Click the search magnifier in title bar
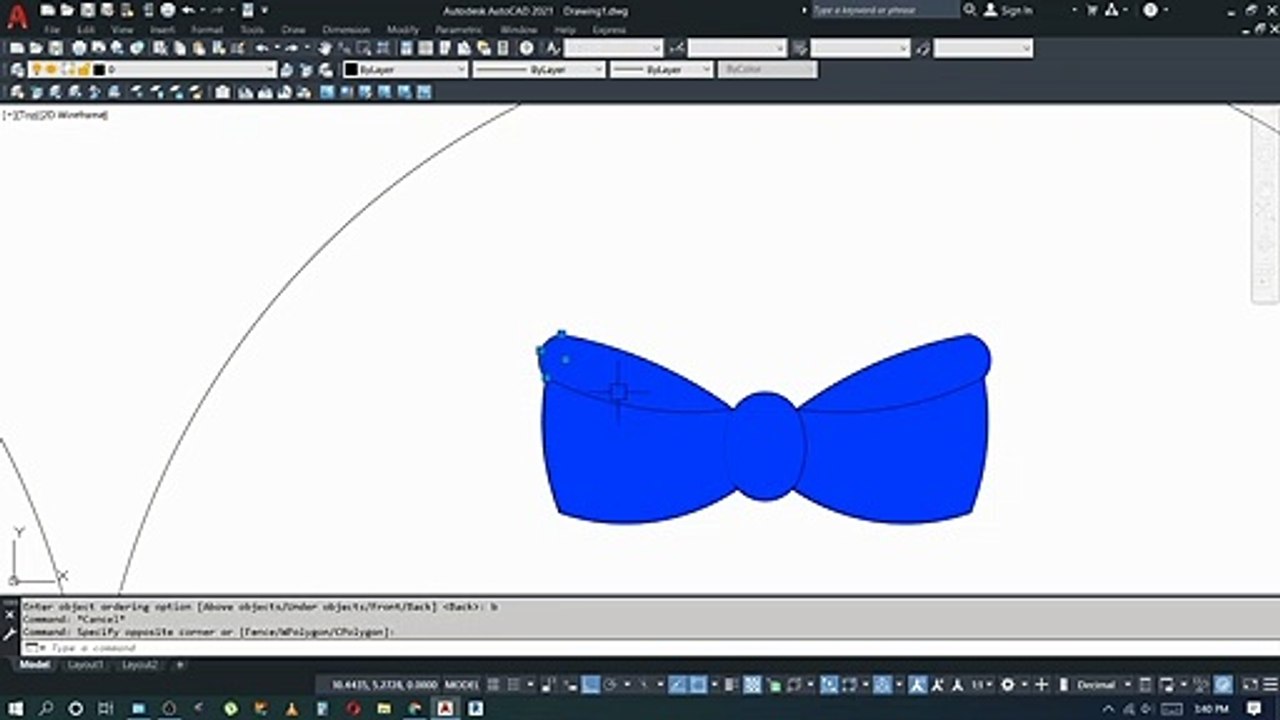Screen dimensions: 1280x720 tap(970, 10)
